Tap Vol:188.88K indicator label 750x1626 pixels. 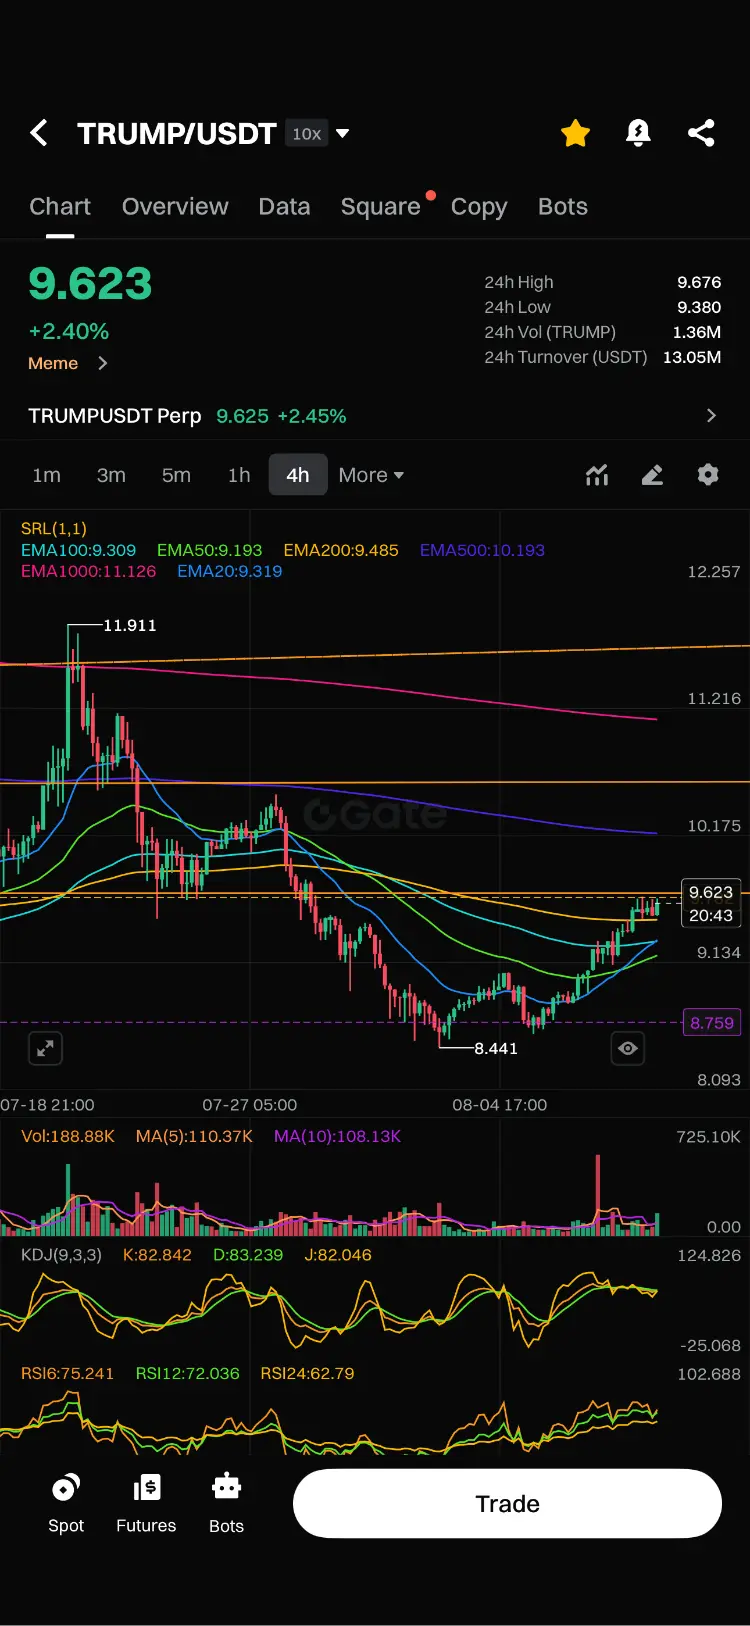coord(68,1136)
